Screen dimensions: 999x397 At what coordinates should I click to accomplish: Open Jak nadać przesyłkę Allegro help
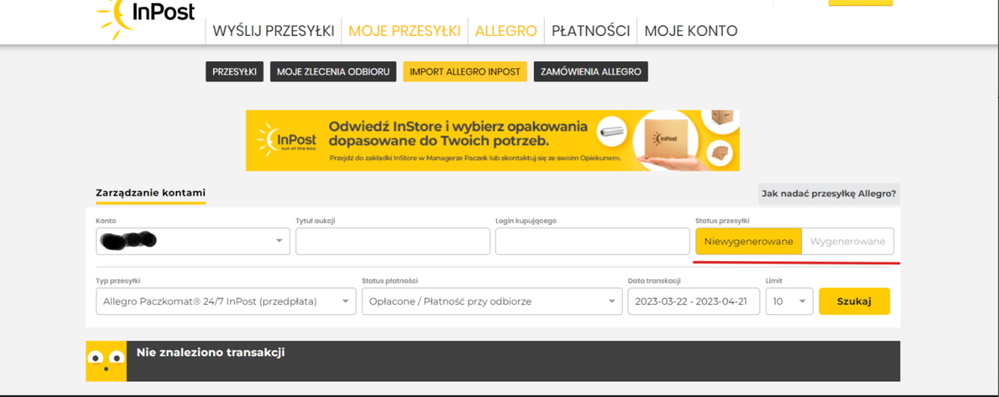click(x=829, y=194)
